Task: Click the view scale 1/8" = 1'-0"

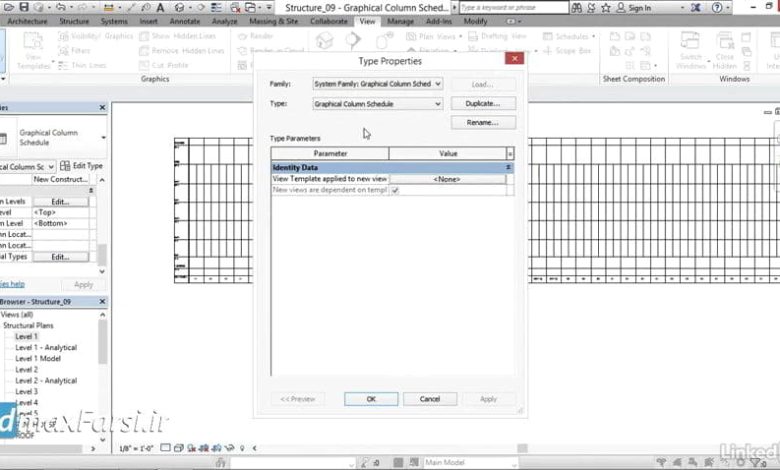Action: click(136, 448)
